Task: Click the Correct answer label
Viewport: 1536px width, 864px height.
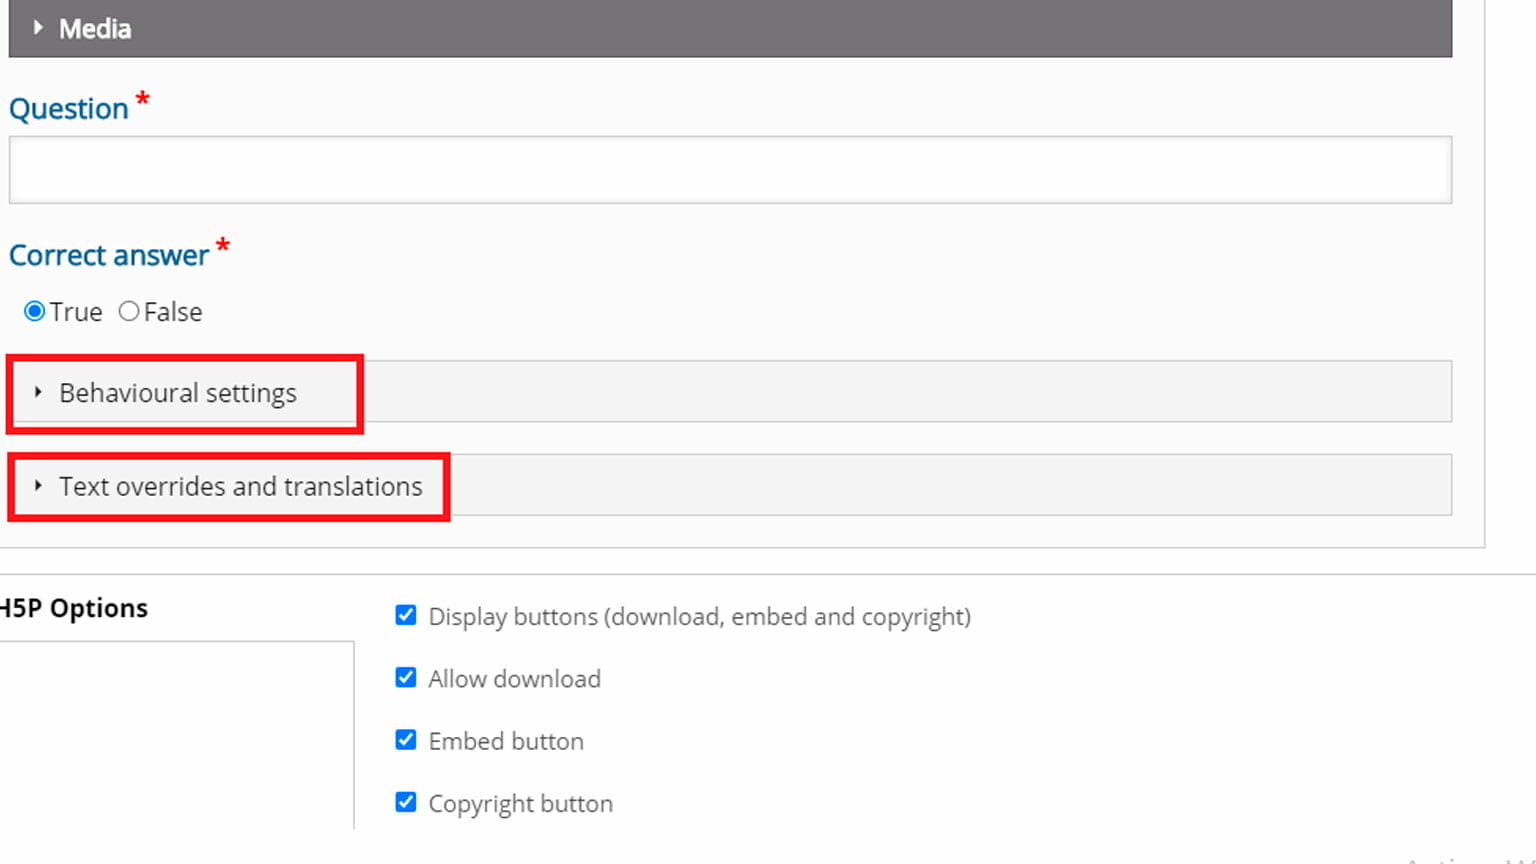Action: [109, 255]
